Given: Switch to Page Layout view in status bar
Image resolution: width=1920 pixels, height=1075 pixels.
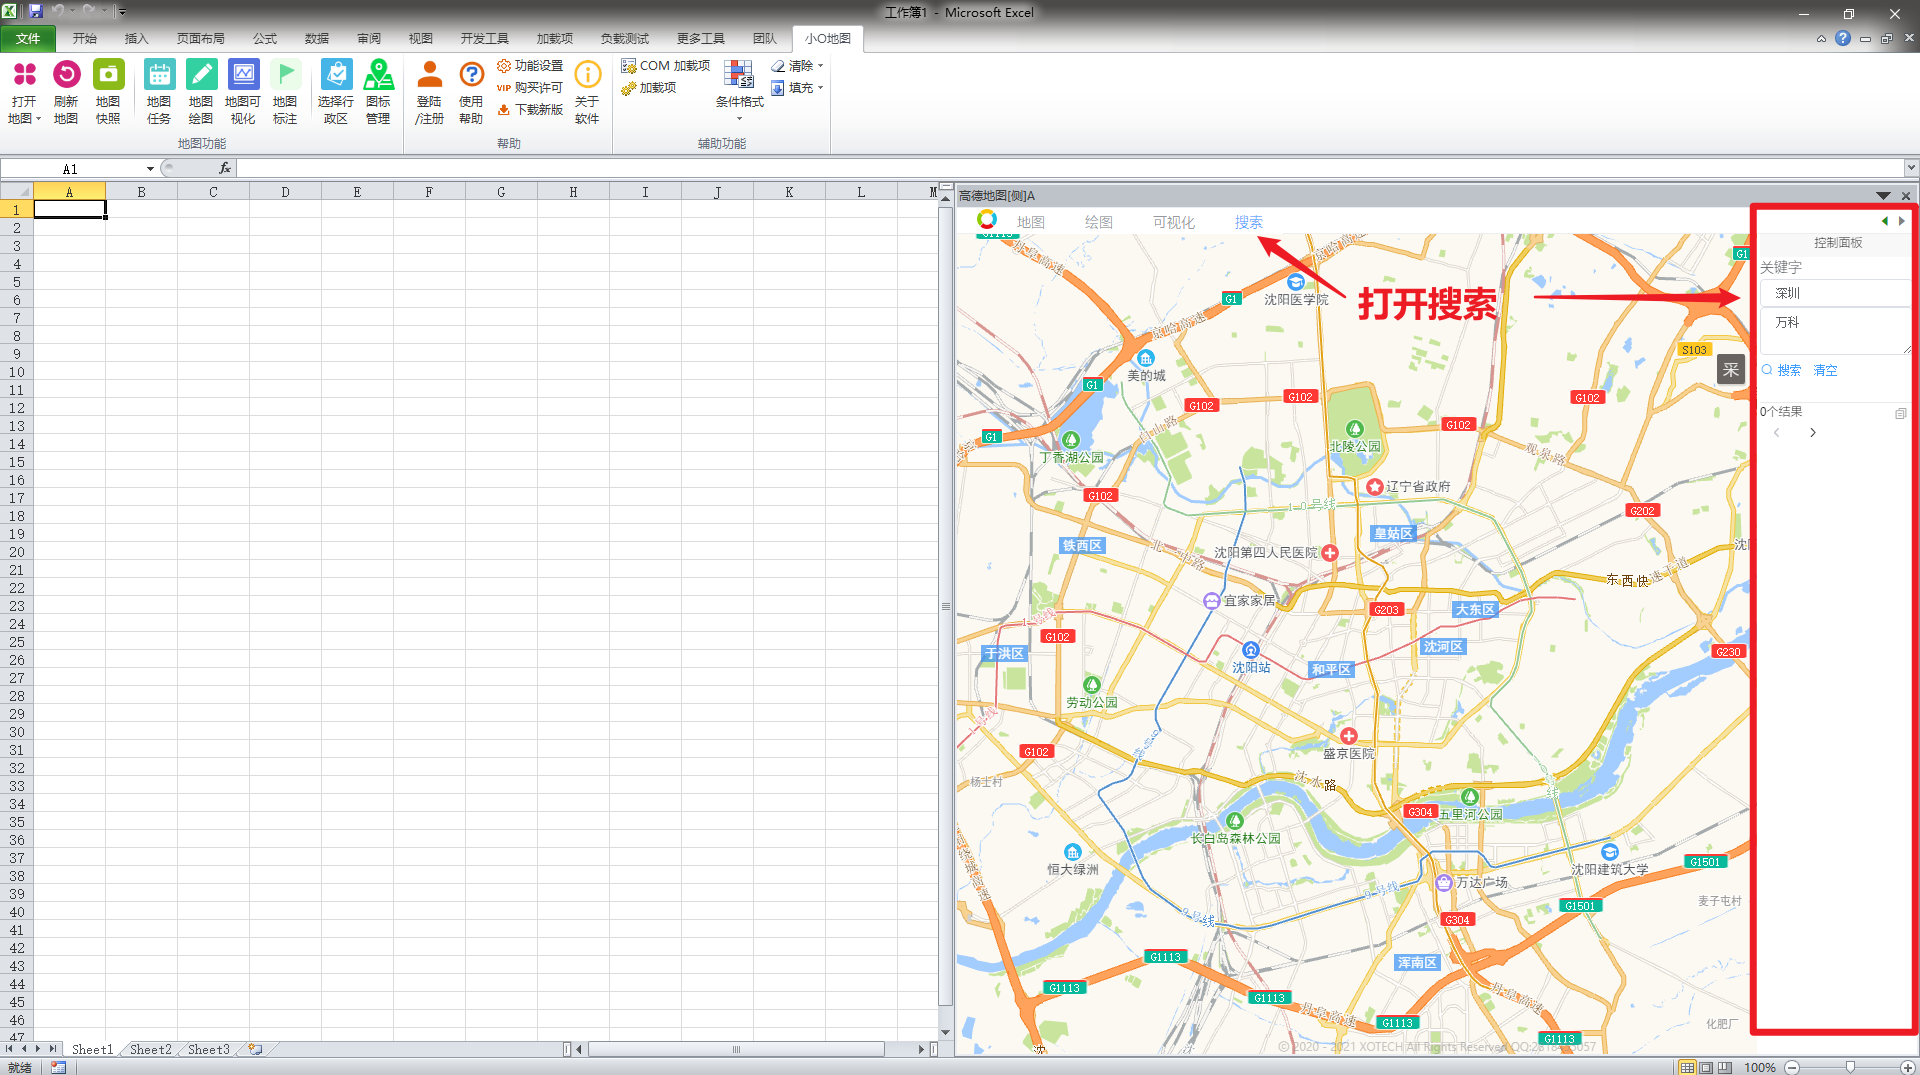Looking at the screenshot, I should 1706,1067.
